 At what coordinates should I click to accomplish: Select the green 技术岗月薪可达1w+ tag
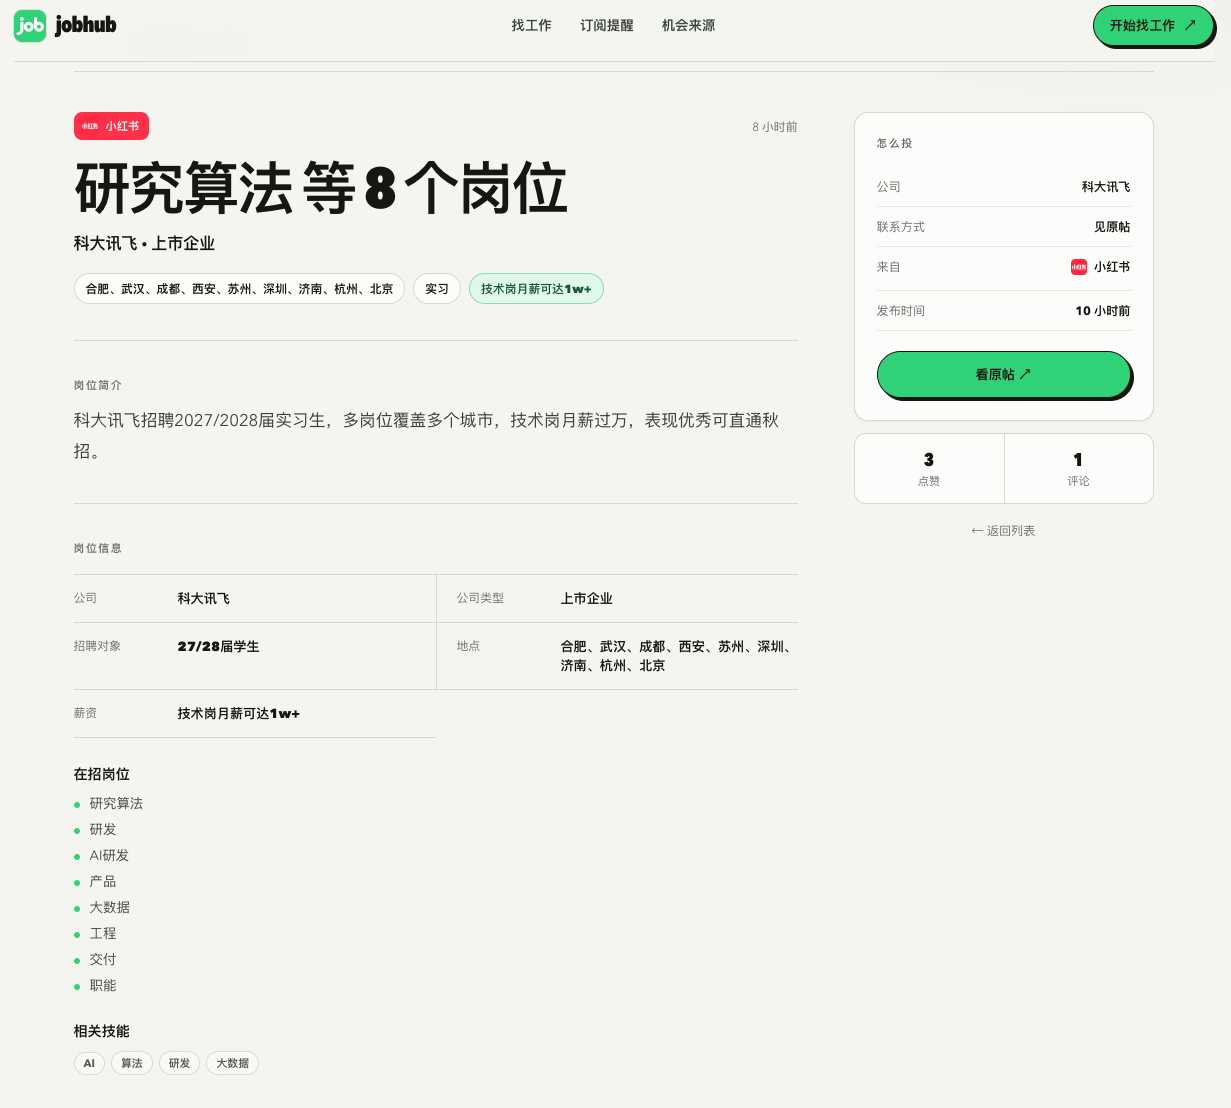point(536,288)
